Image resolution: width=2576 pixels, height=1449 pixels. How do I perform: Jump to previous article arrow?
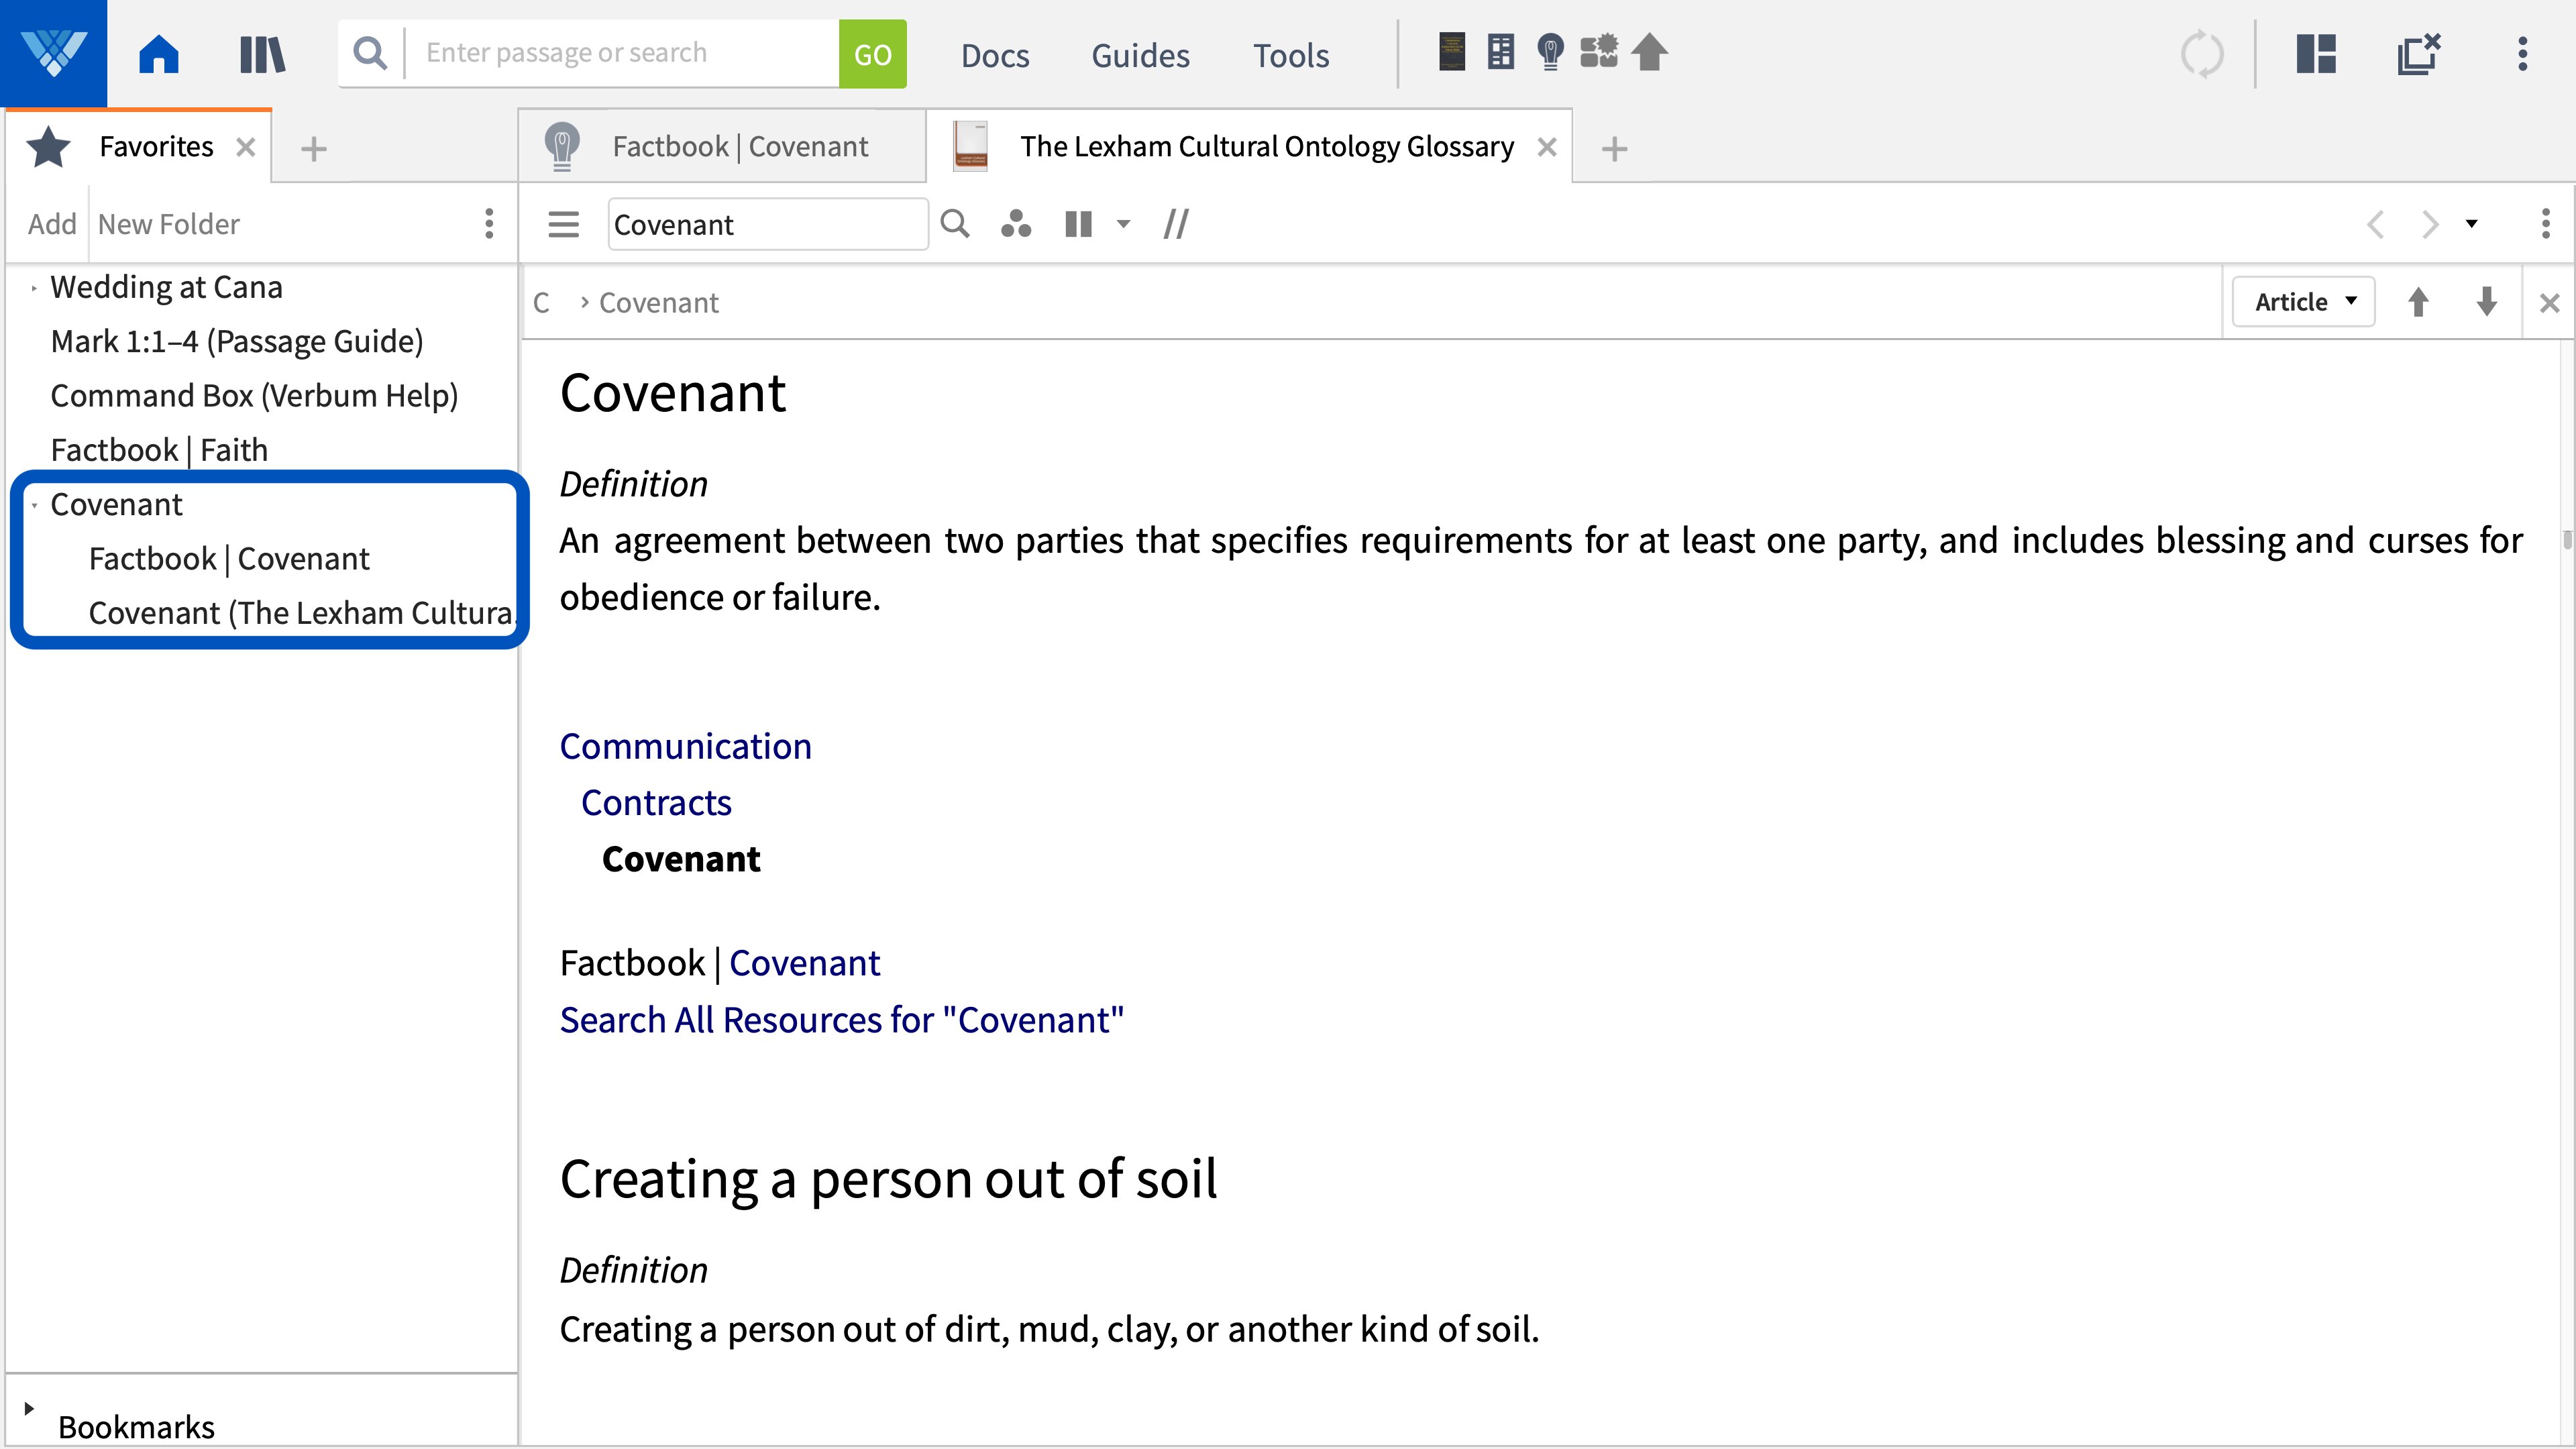[2419, 302]
